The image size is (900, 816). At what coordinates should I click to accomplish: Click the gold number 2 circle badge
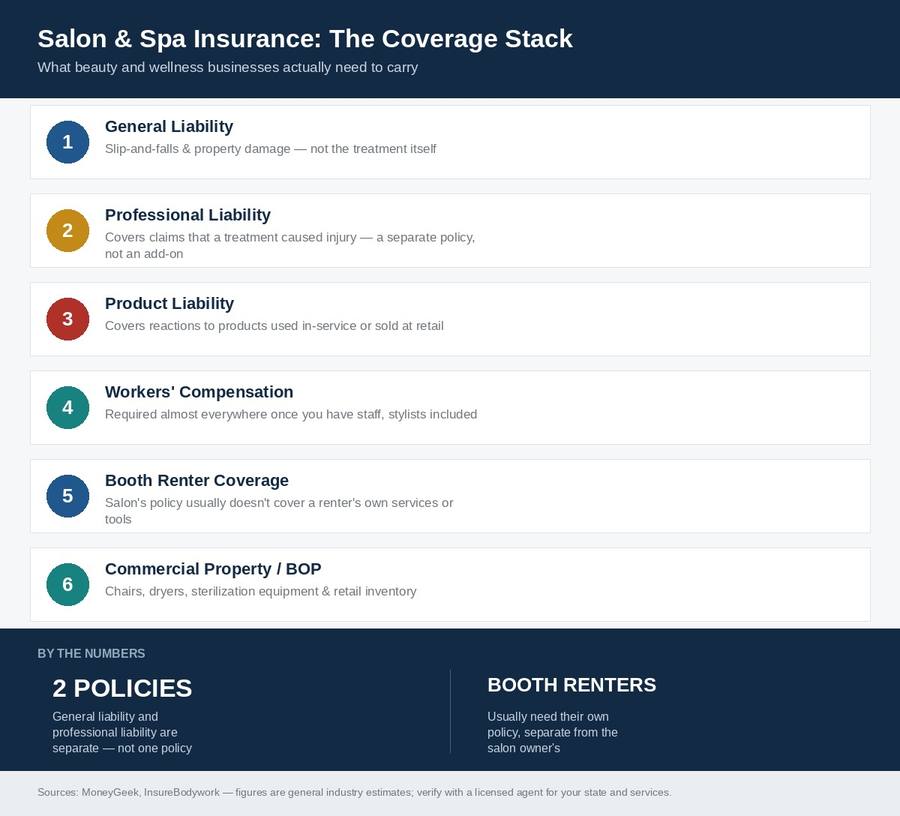coord(68,230)
